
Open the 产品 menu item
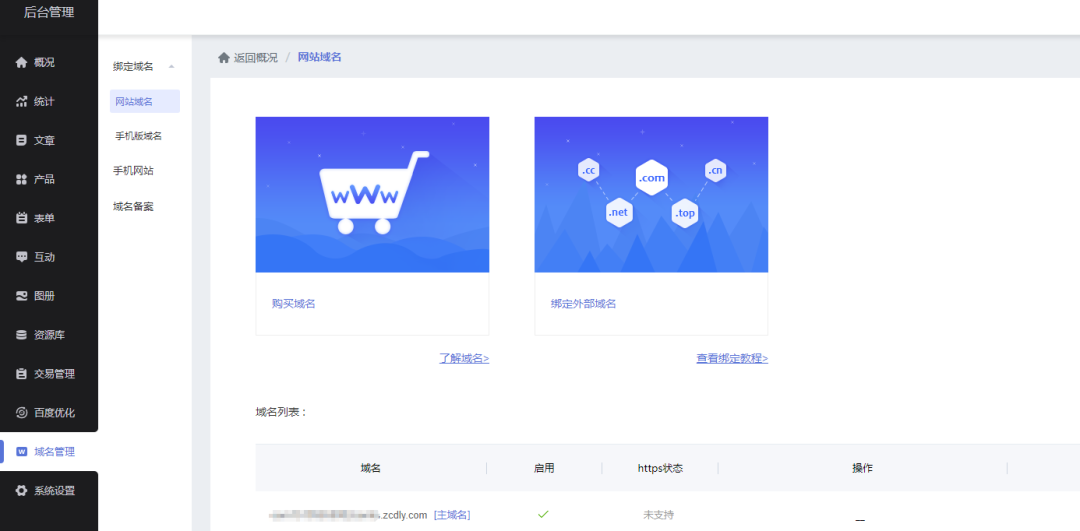click(49, 179)
